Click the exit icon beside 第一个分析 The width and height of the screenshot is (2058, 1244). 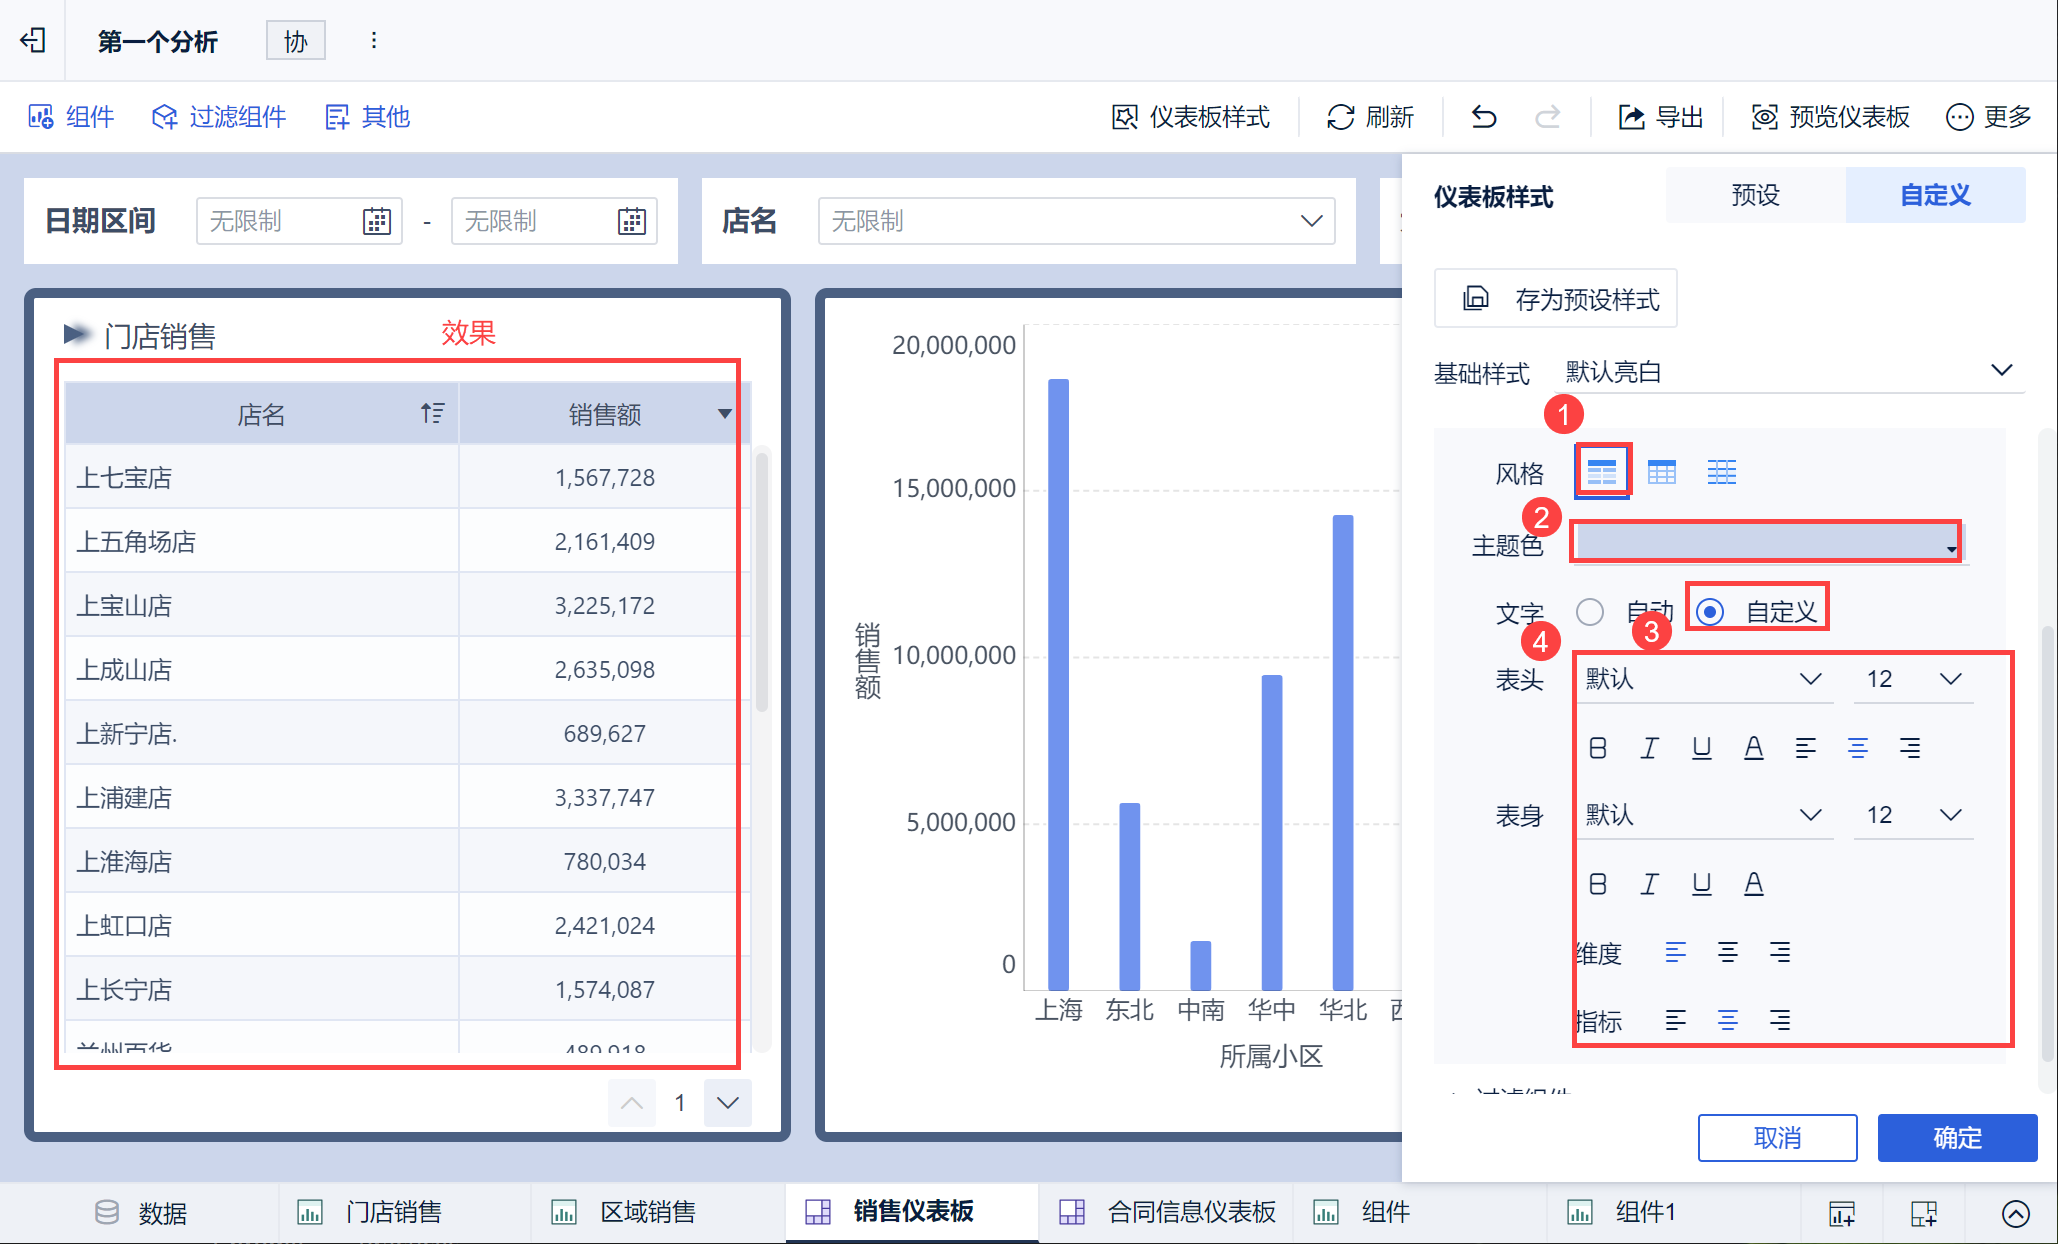tap(33, 40)
